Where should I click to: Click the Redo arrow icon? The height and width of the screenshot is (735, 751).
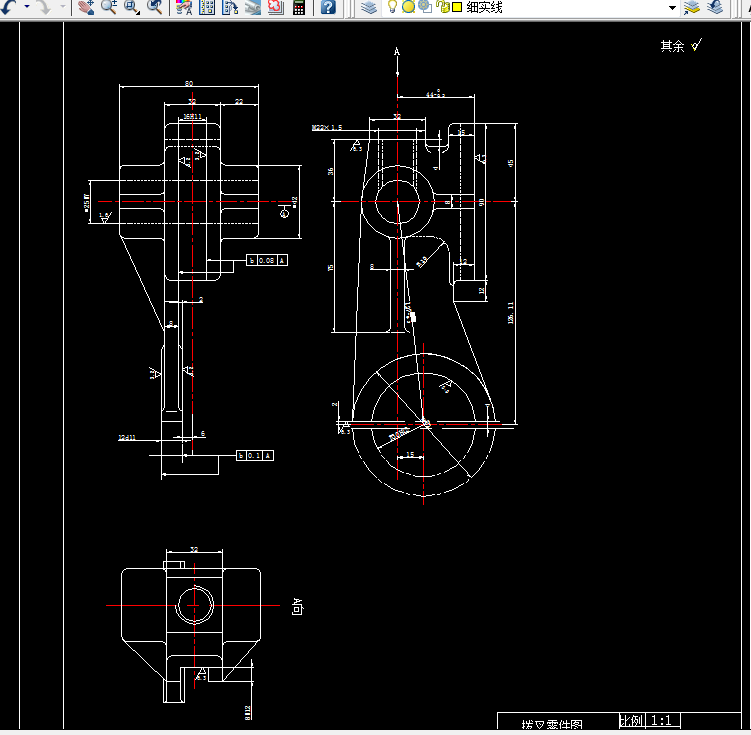point(44,7)
